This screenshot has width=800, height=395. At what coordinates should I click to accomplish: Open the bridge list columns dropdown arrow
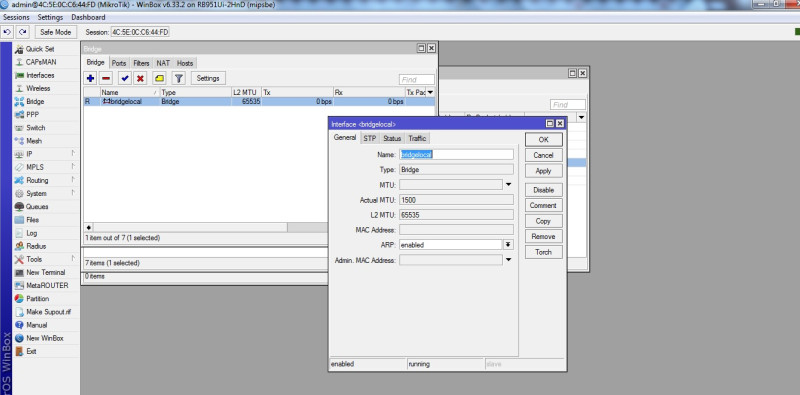(x=430, y=92)
